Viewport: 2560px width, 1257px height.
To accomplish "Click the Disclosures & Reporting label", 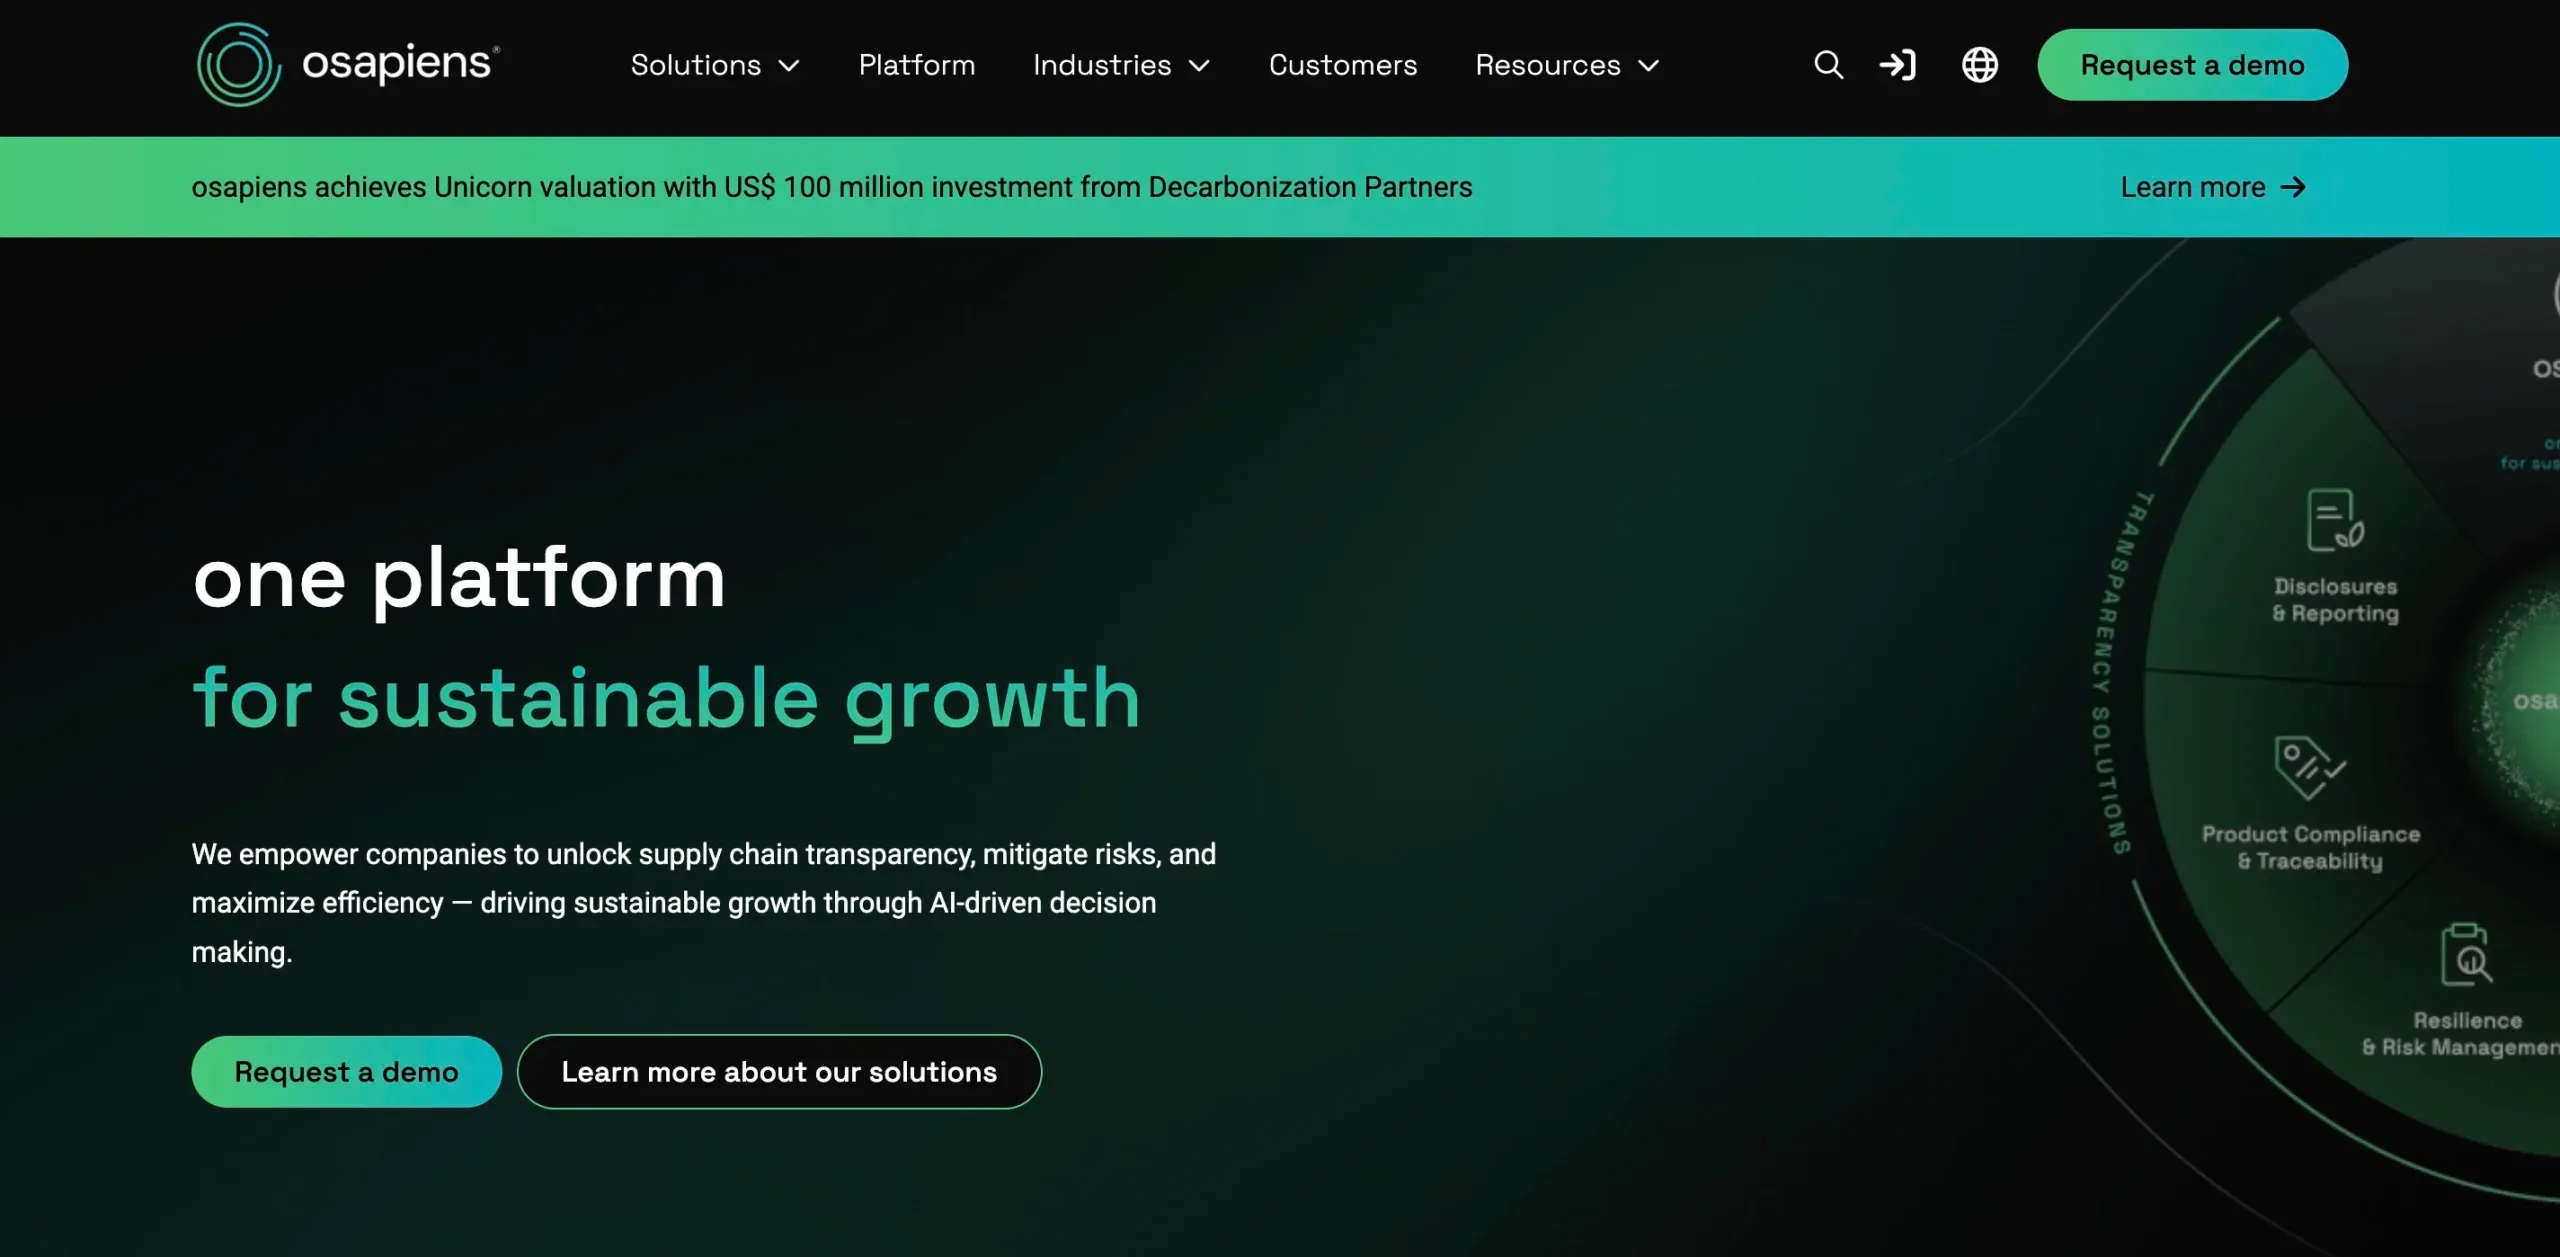I will [2335, 600].
